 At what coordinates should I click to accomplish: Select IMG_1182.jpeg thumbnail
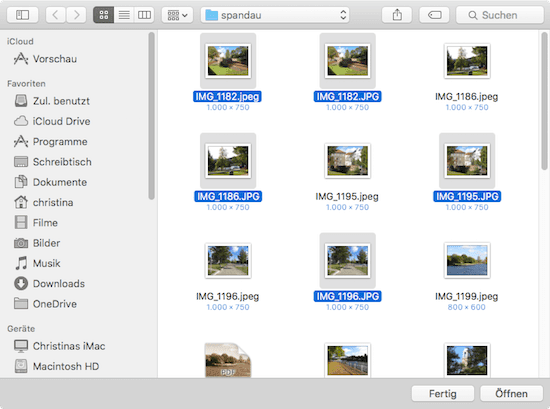click(x=228, y=61)
